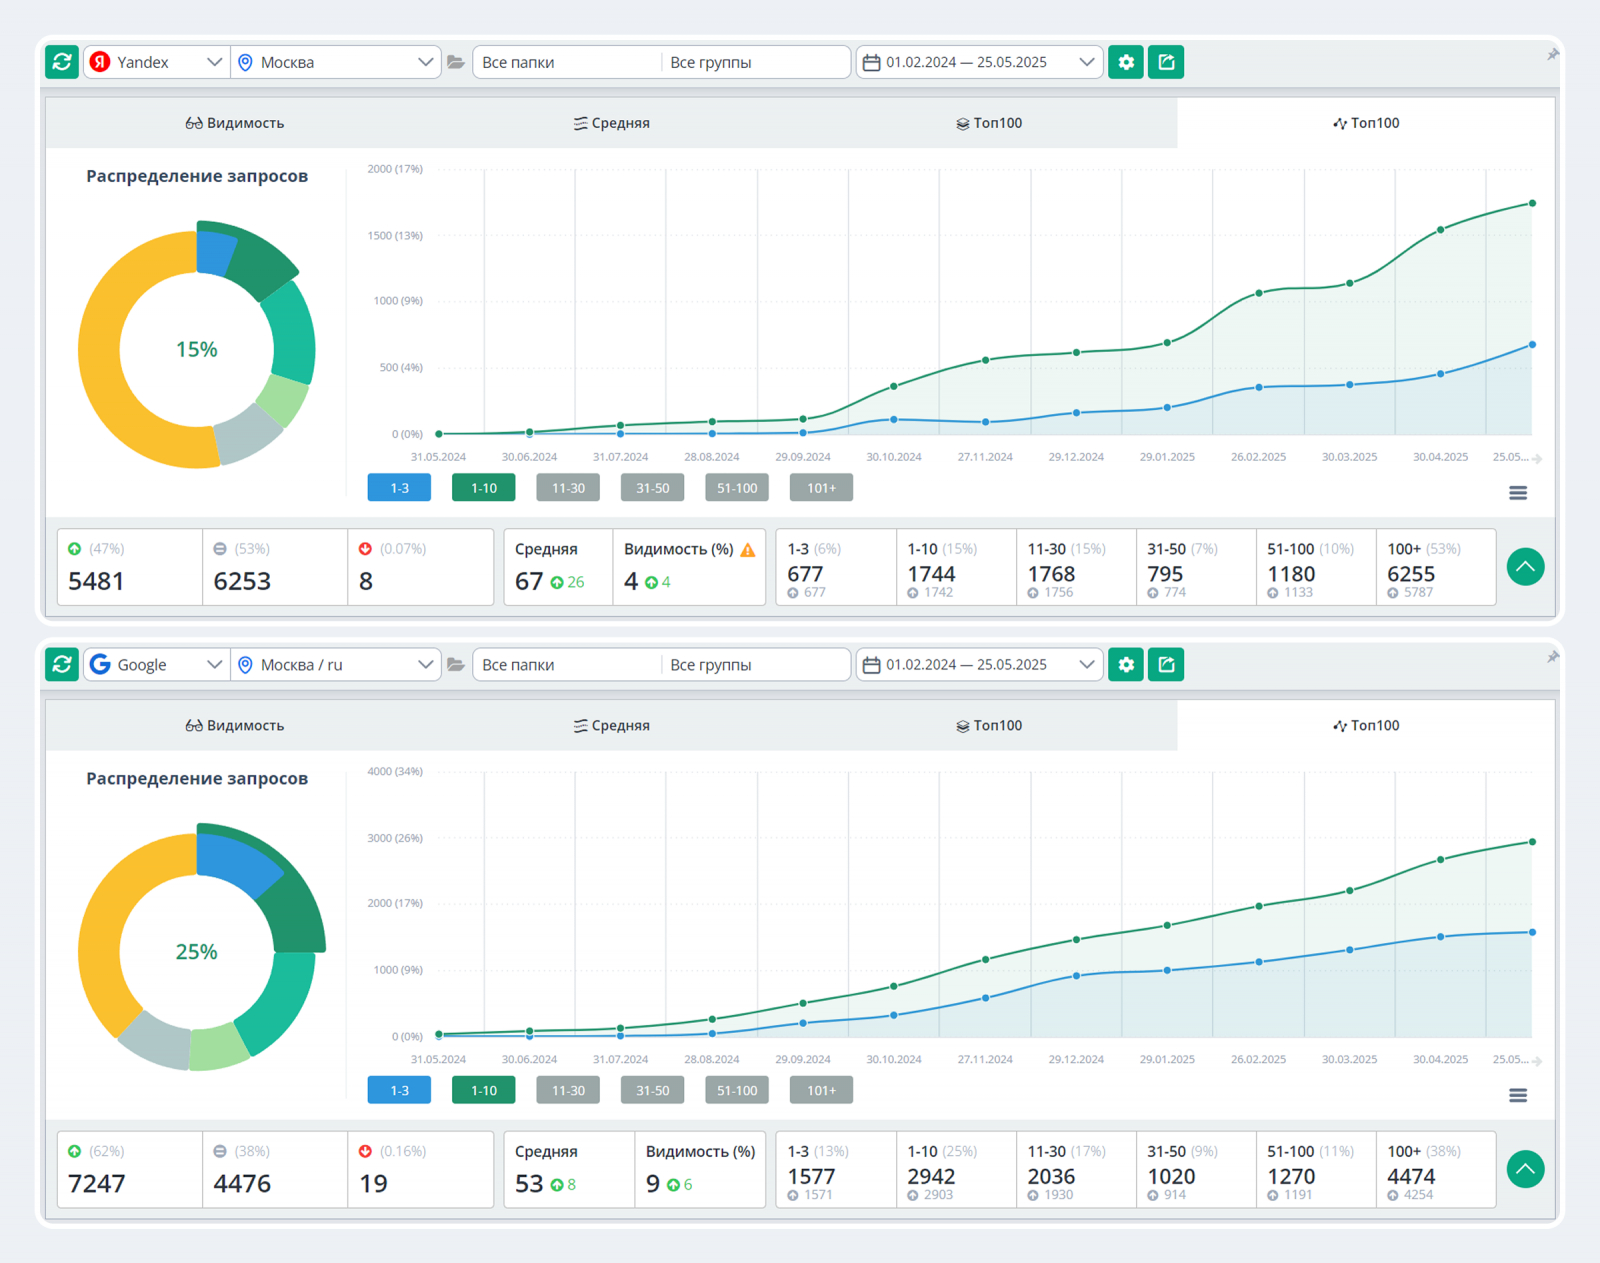Image resolution: width=1600 pixels, height=1263 pixels.
Task: Click the folder icon in the Google panel
Action: [456, 665]
